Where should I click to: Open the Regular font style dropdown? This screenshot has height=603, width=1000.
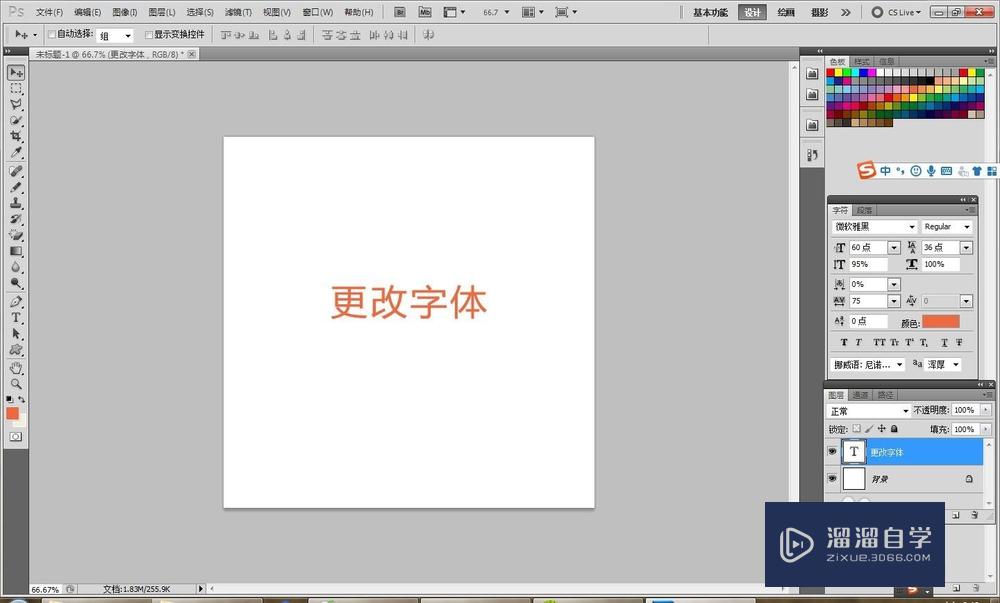(x=965, y=226)
